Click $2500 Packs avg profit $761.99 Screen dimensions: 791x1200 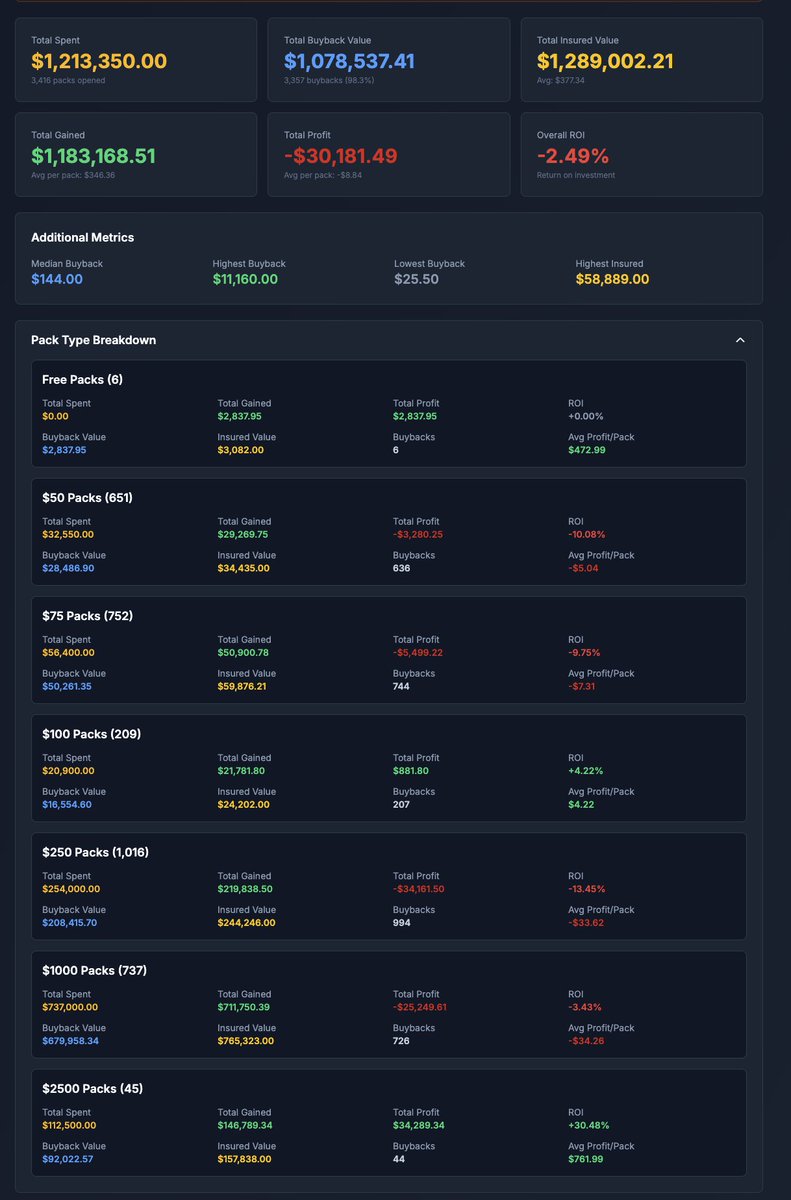586,1158
